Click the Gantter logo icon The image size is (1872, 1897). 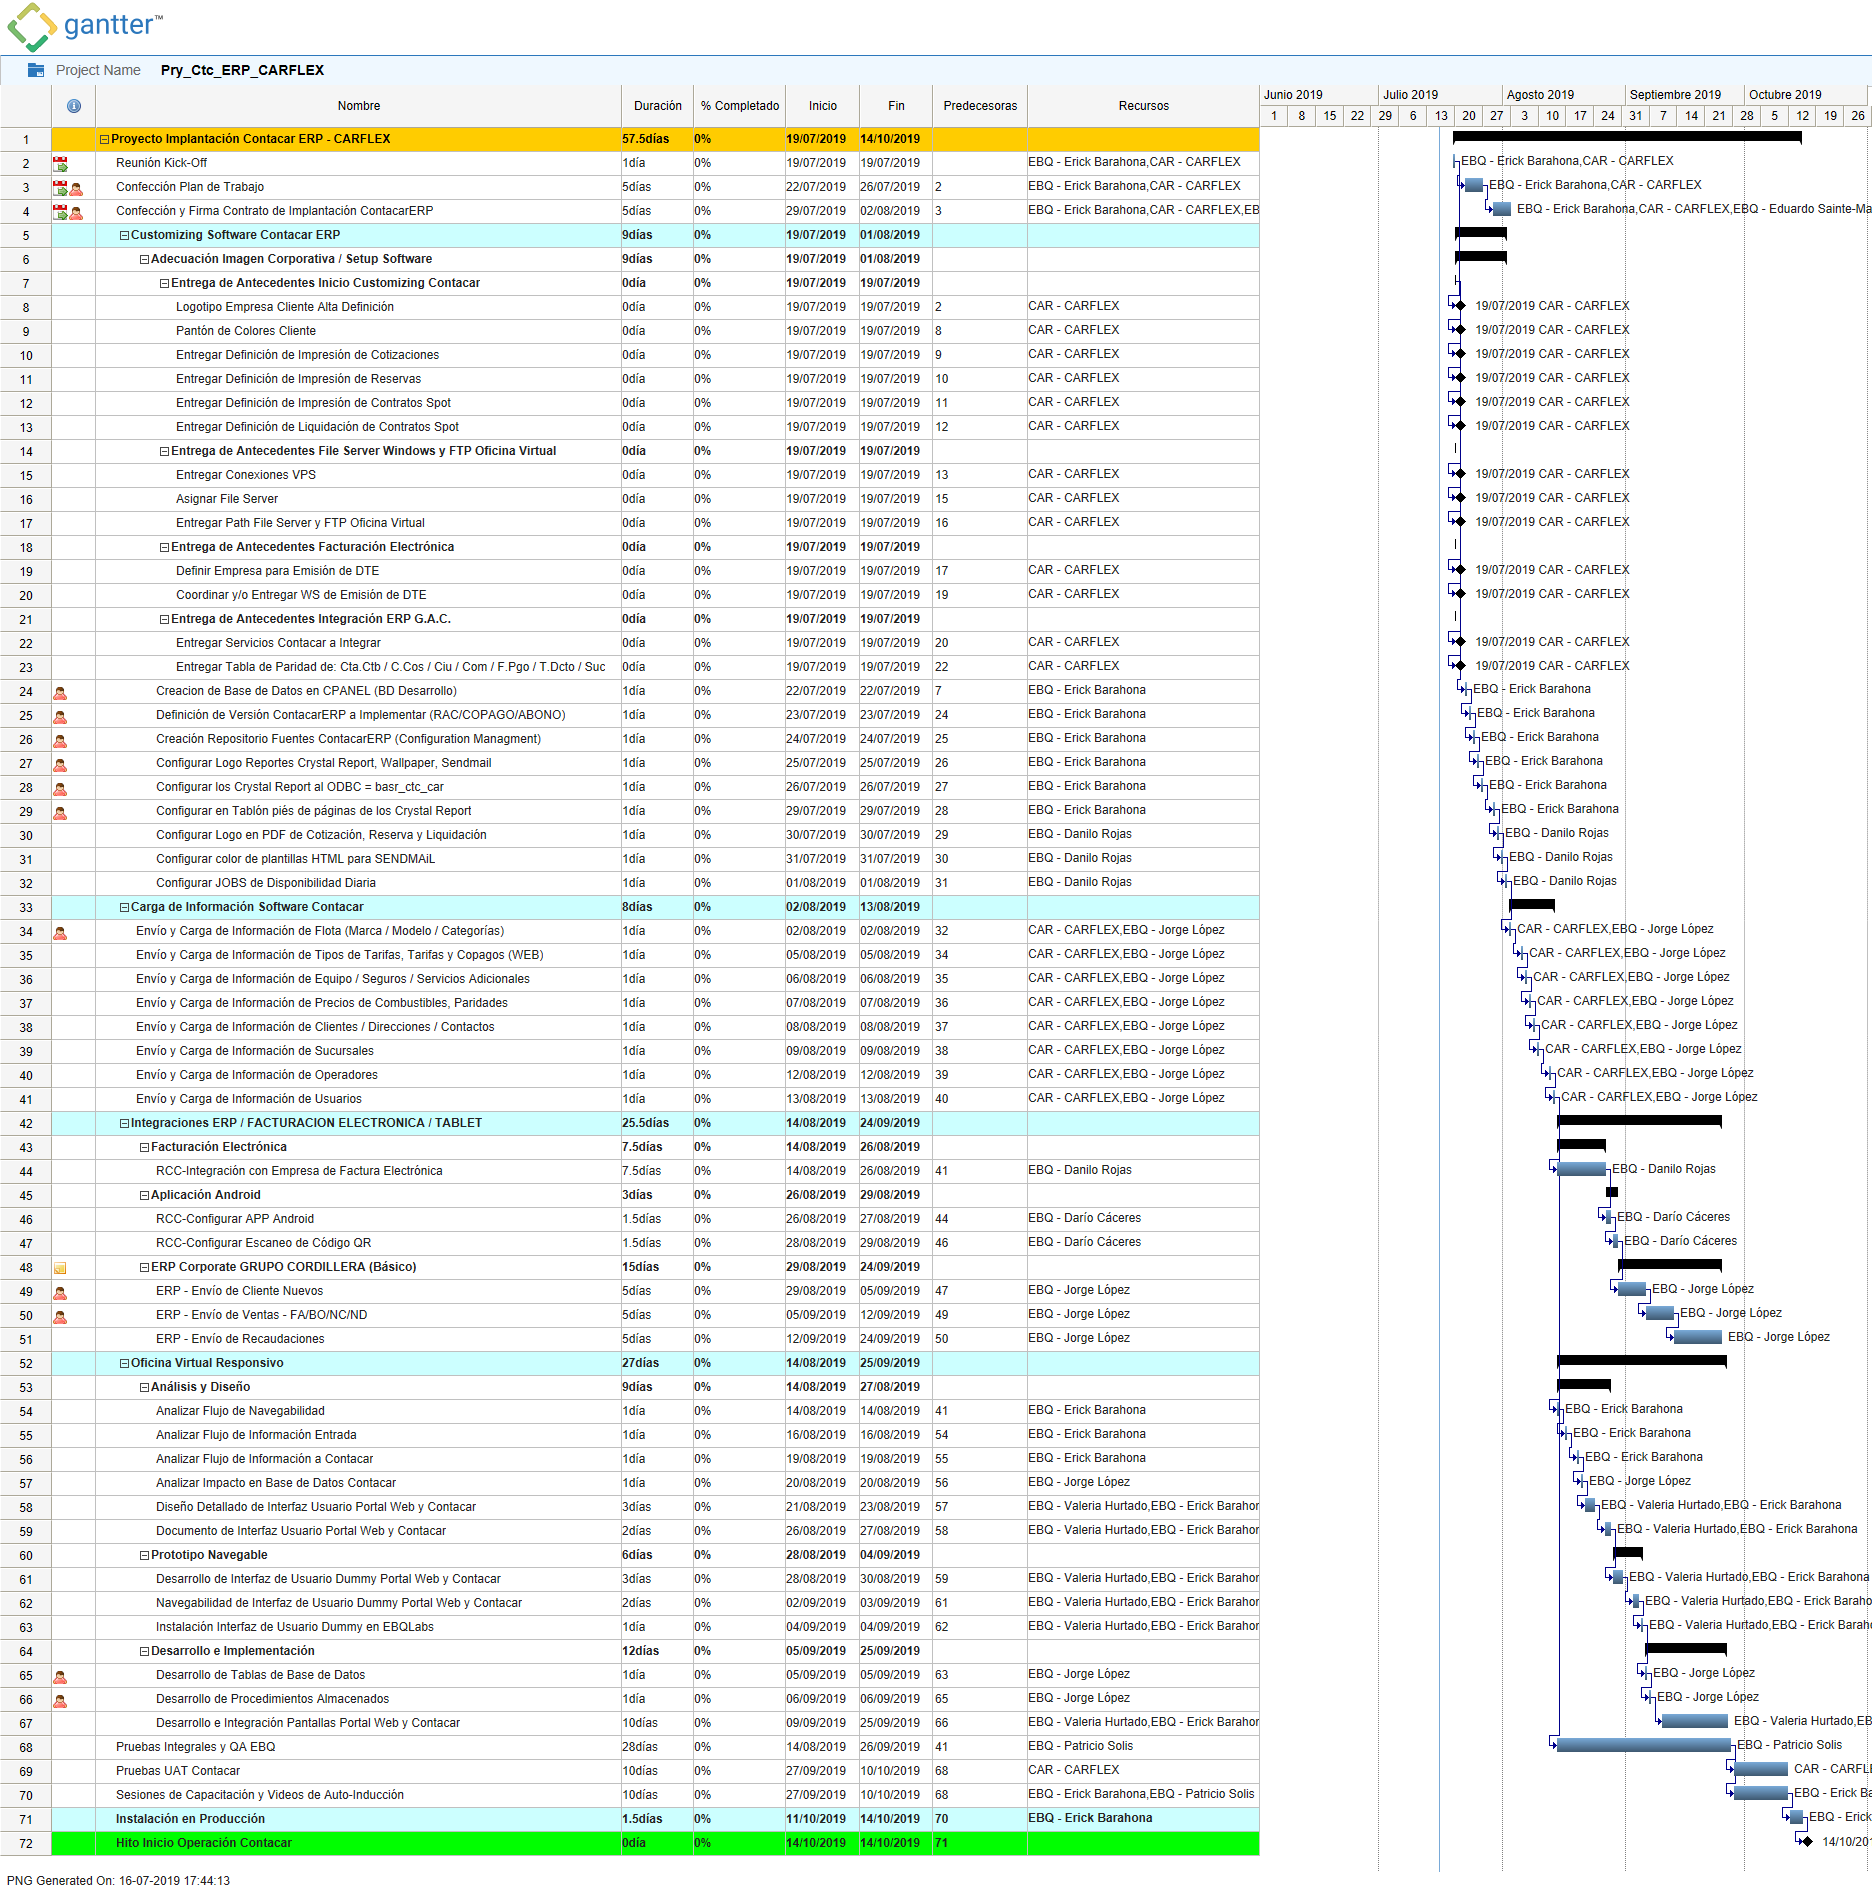coord(31,26)
